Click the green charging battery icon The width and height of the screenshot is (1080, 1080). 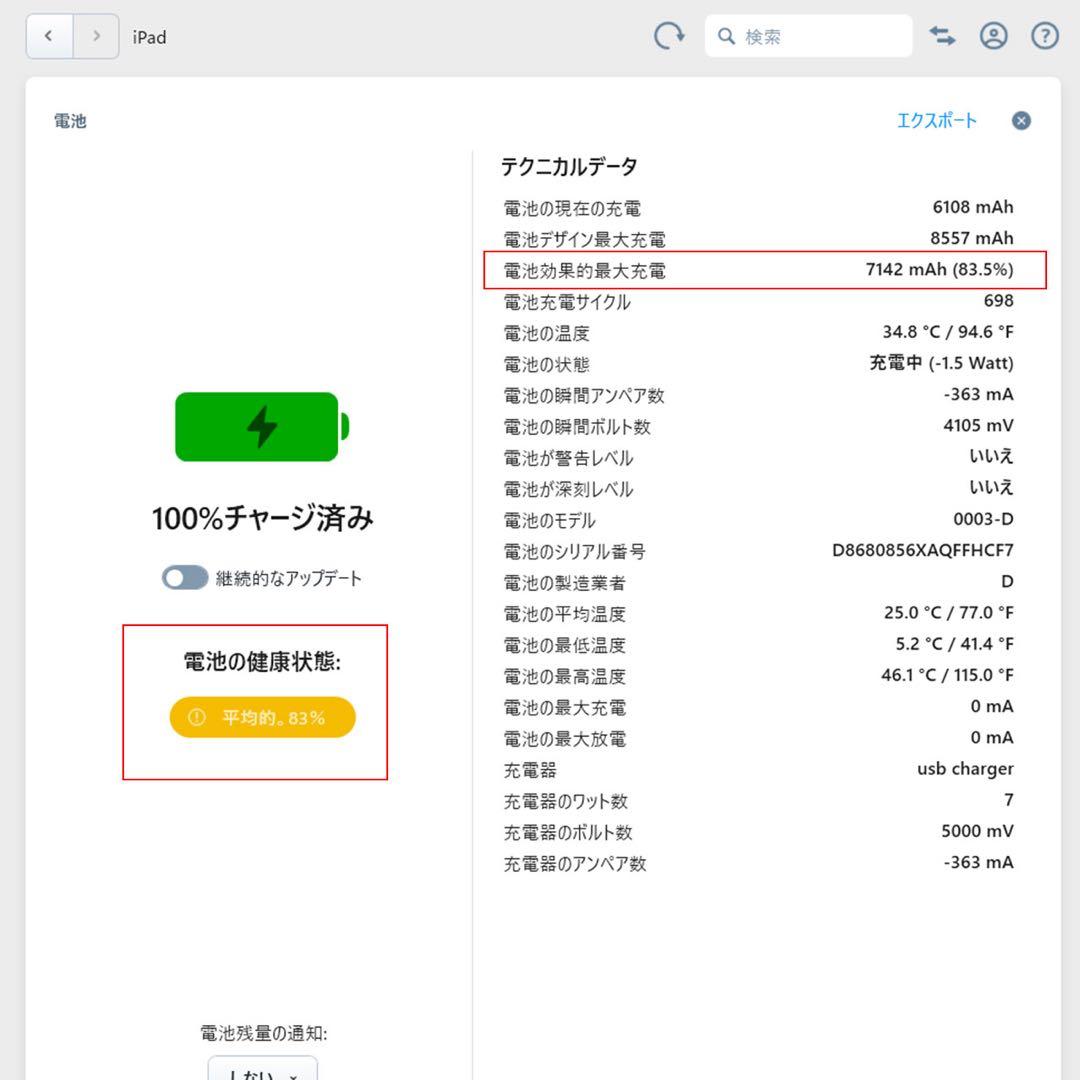tap(258, 426)
